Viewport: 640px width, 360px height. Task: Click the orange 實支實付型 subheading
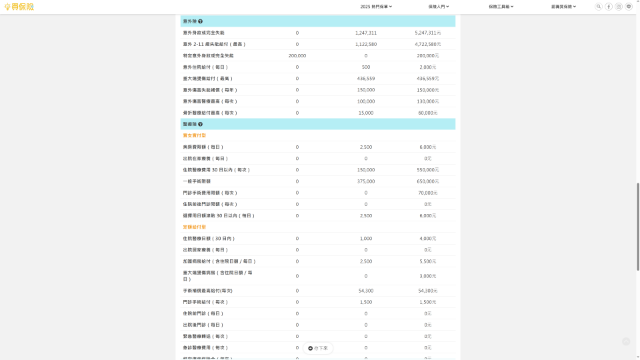[x=194, y=136]
